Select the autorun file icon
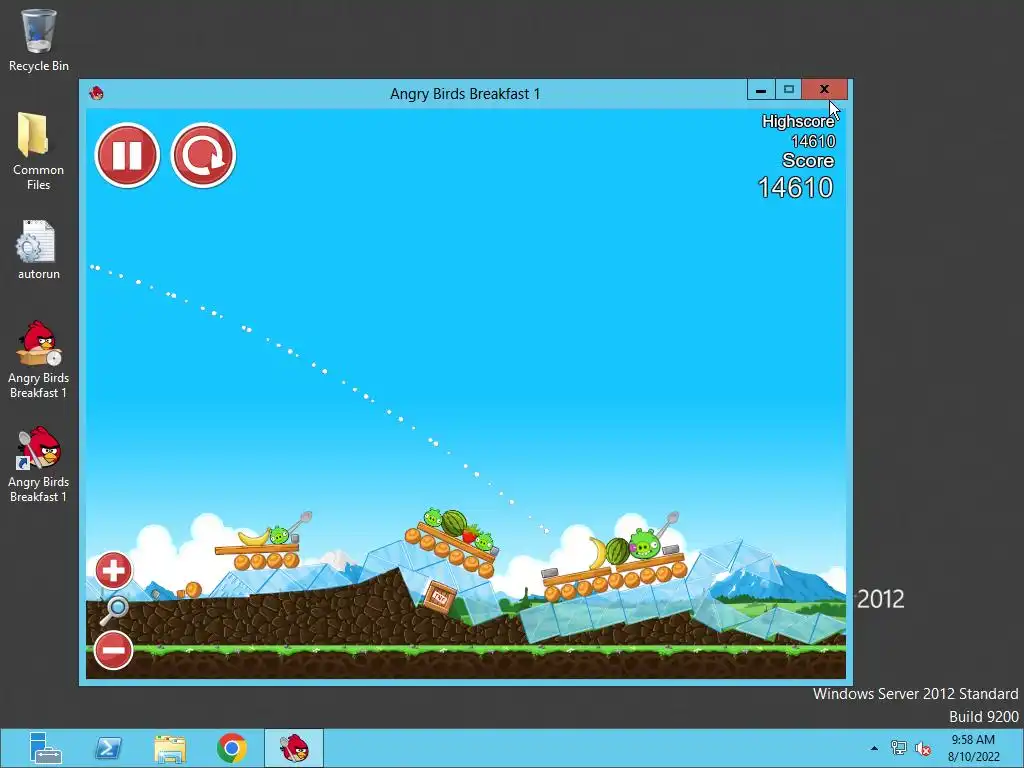 coord(39,250)
